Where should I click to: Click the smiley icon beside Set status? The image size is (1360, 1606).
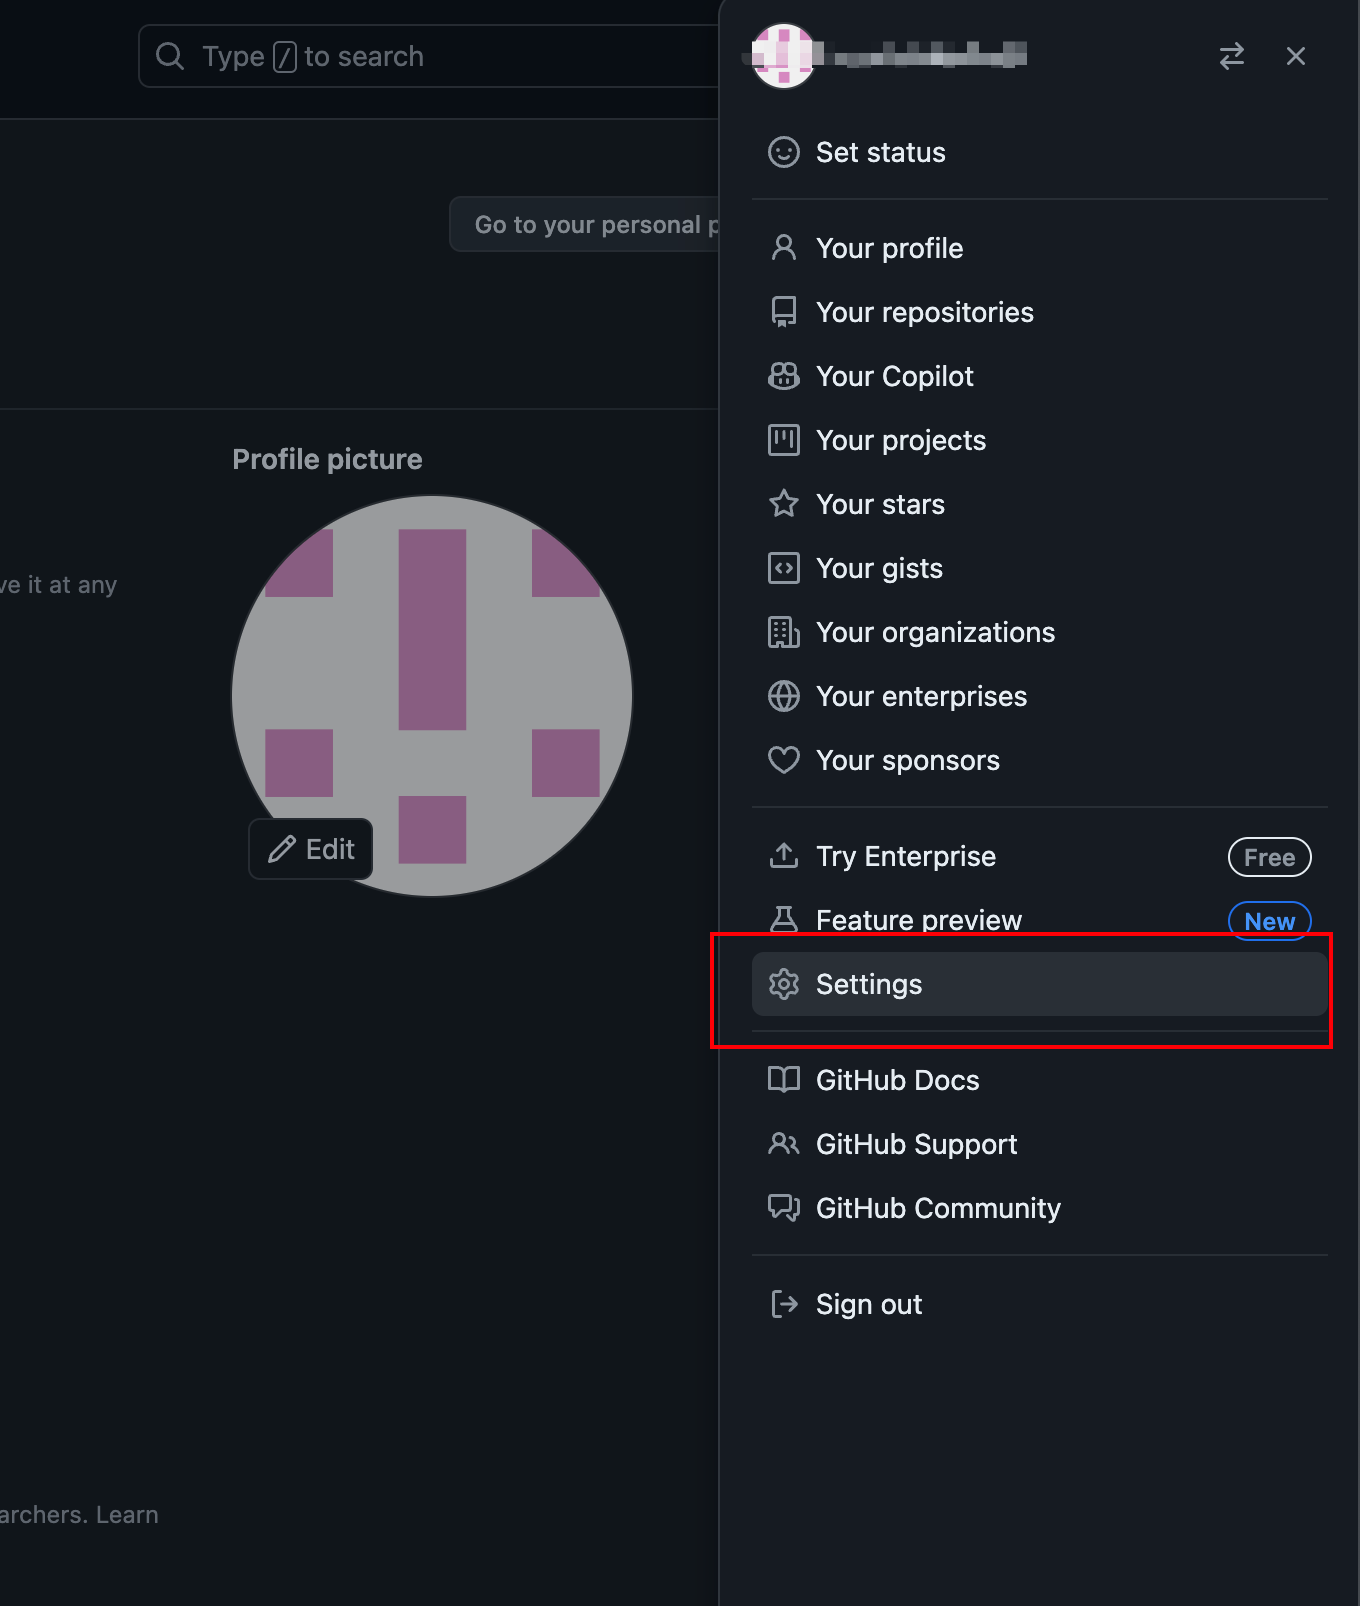(783, 152)
